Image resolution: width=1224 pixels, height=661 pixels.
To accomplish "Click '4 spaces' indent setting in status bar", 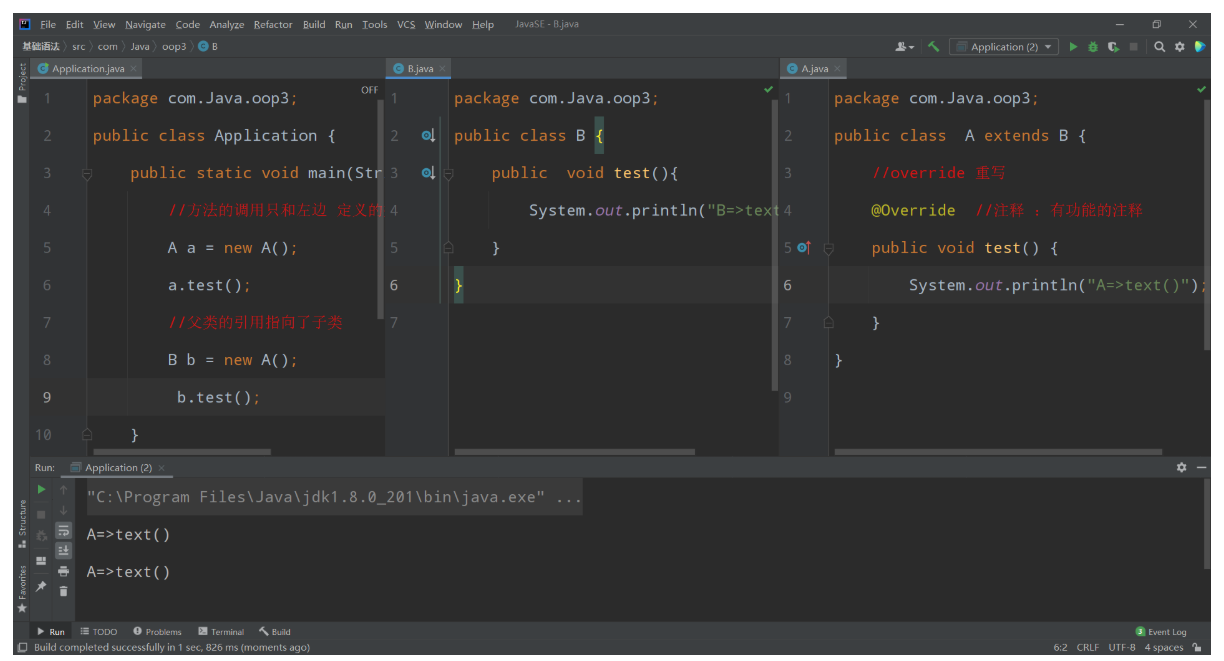I will (x=1164, y=648).
